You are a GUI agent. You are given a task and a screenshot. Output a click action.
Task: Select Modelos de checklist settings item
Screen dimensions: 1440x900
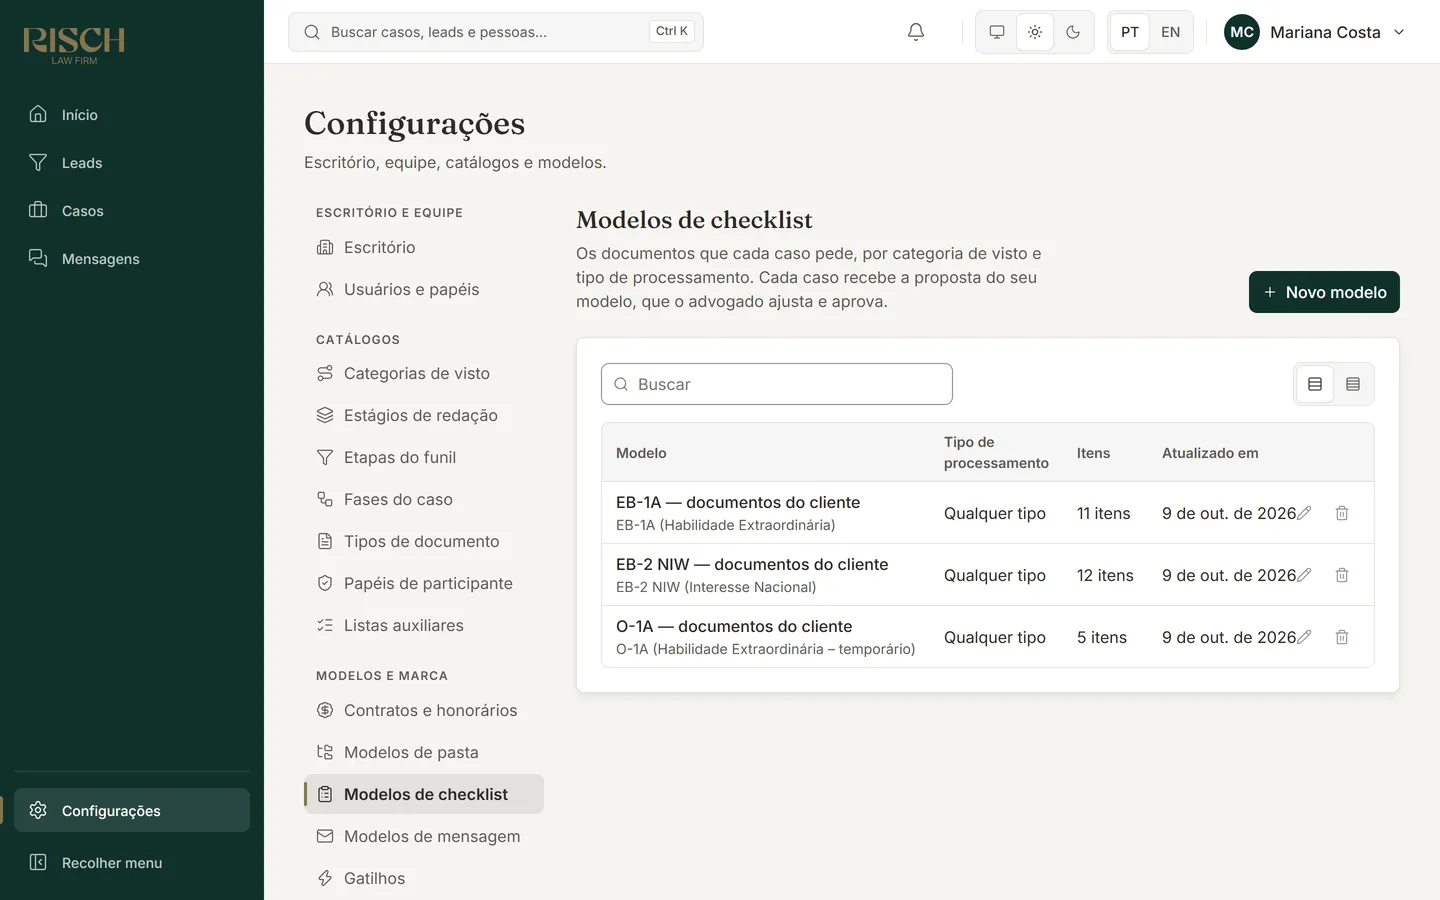[424, 794]
